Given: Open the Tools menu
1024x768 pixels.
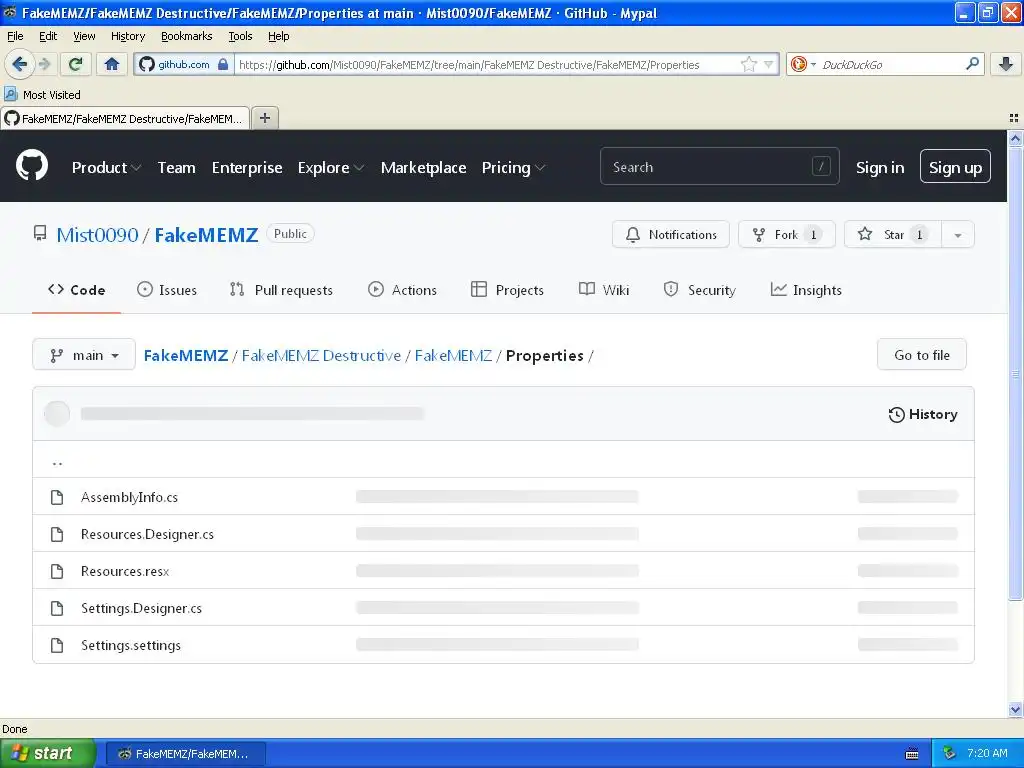Looking at the screenshot, I should pyautogui.click(x=240, y=36).
